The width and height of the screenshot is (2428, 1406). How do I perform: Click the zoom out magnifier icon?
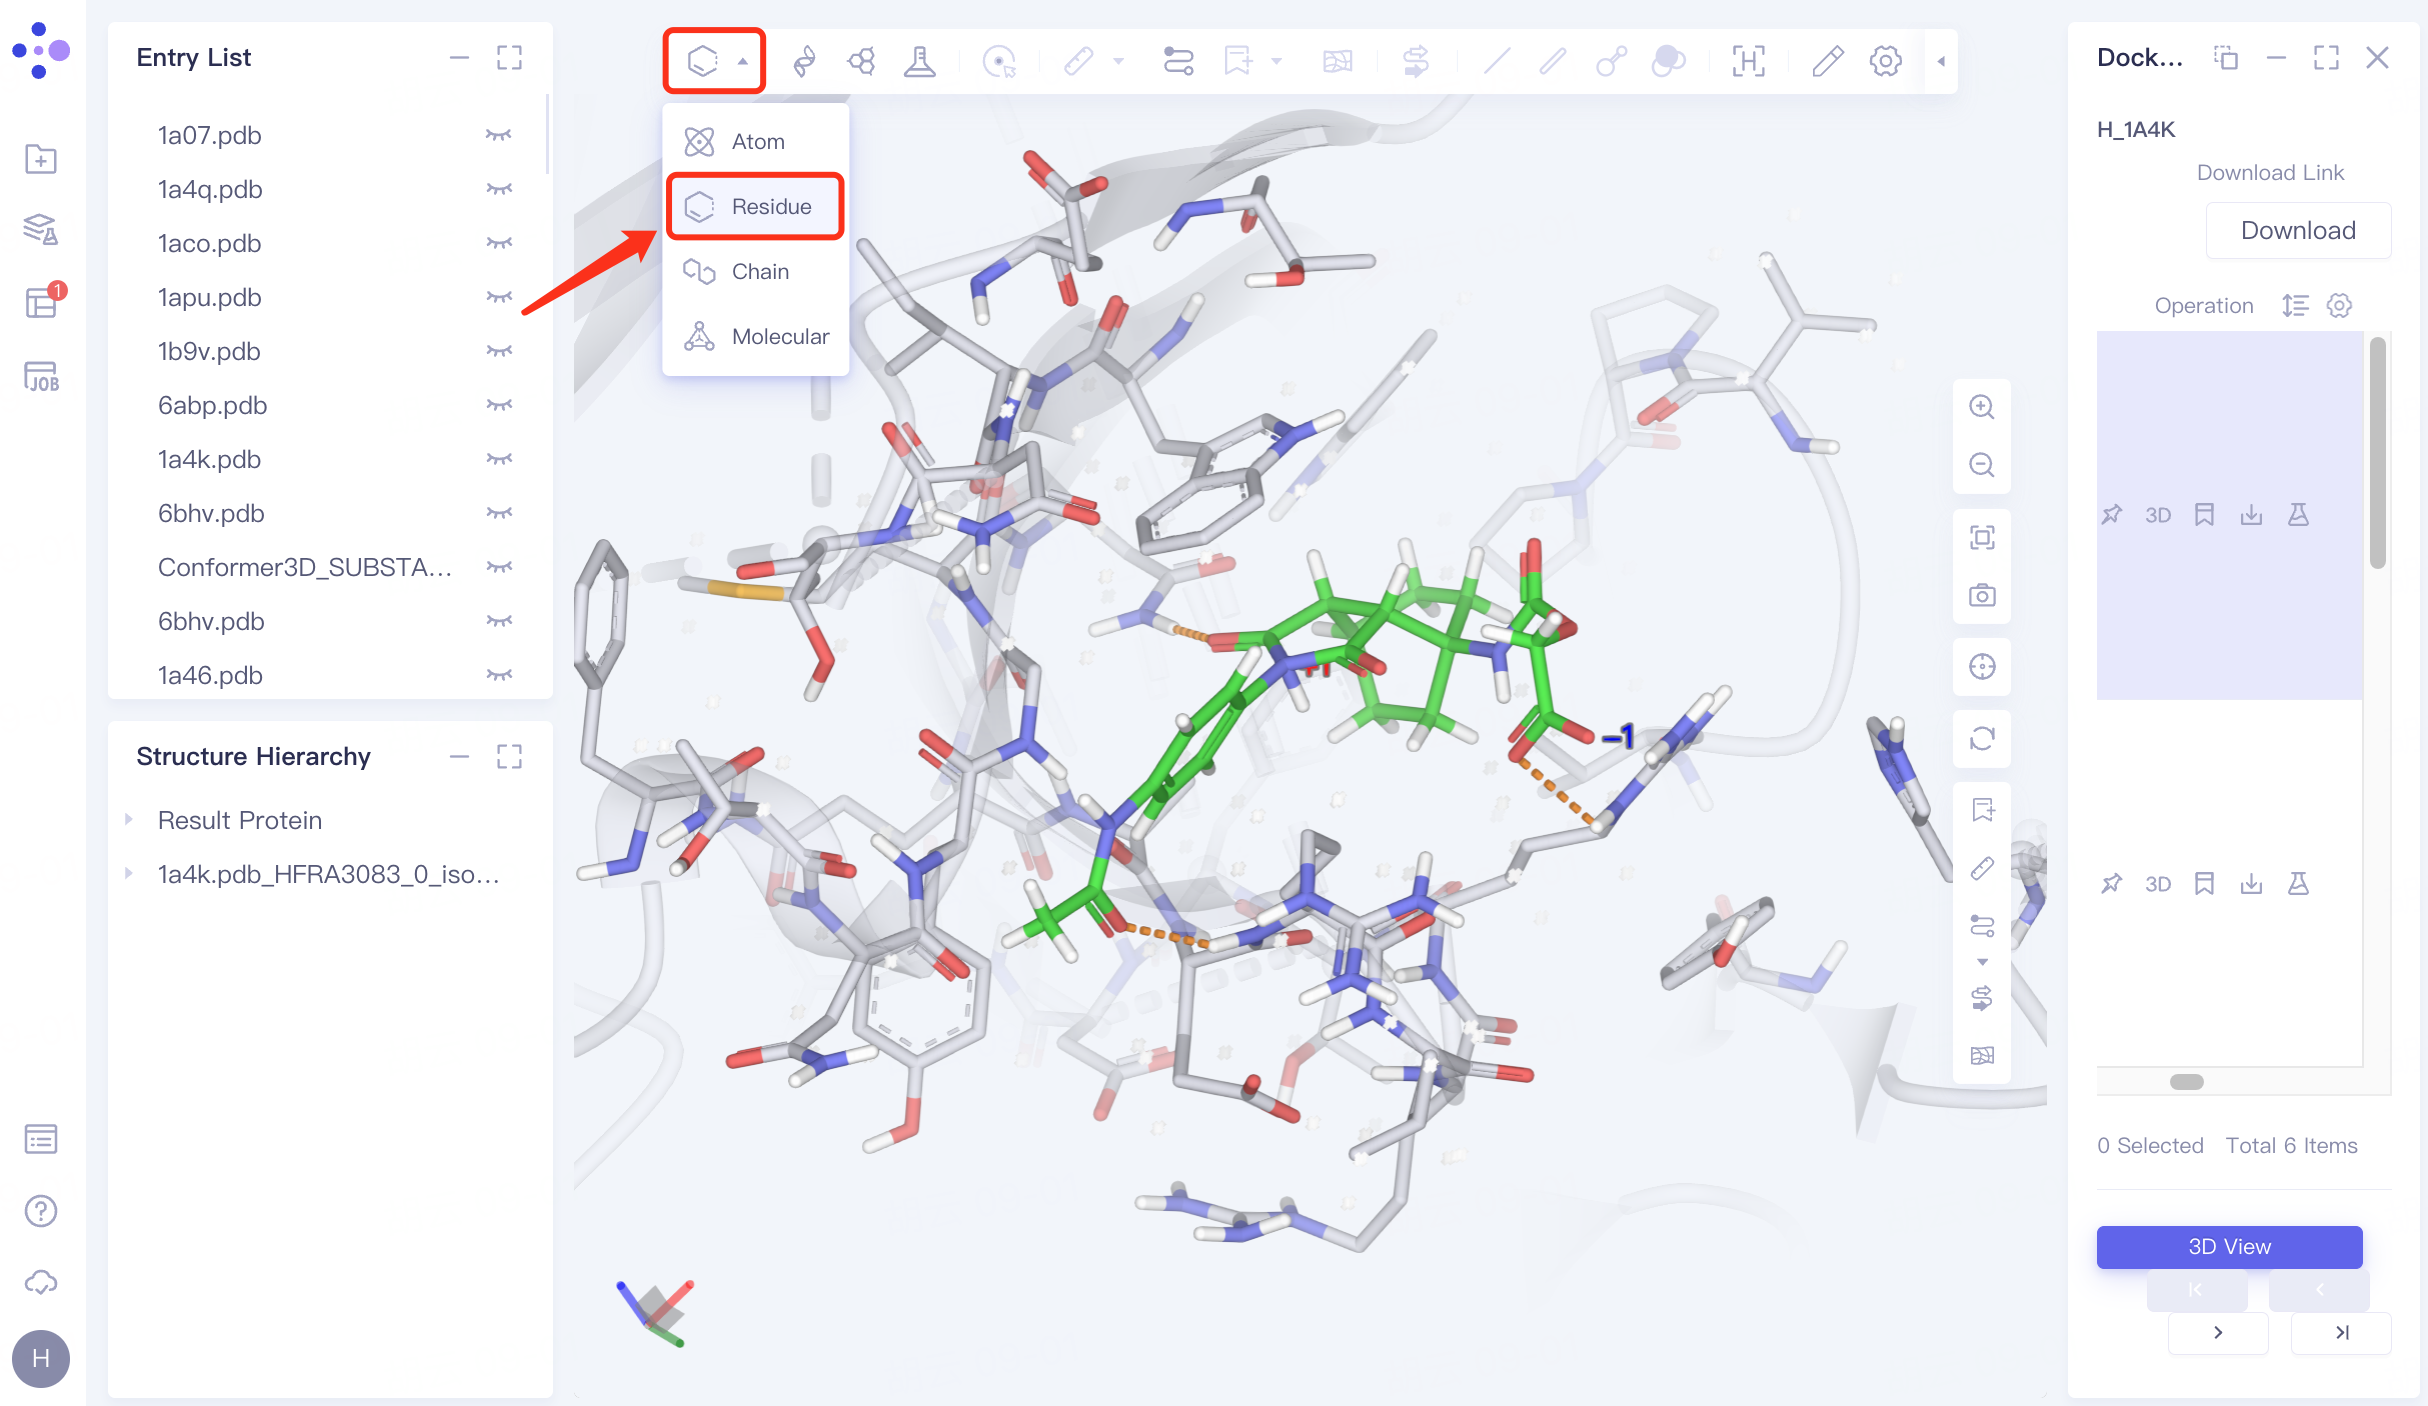tap(1981, 465)
